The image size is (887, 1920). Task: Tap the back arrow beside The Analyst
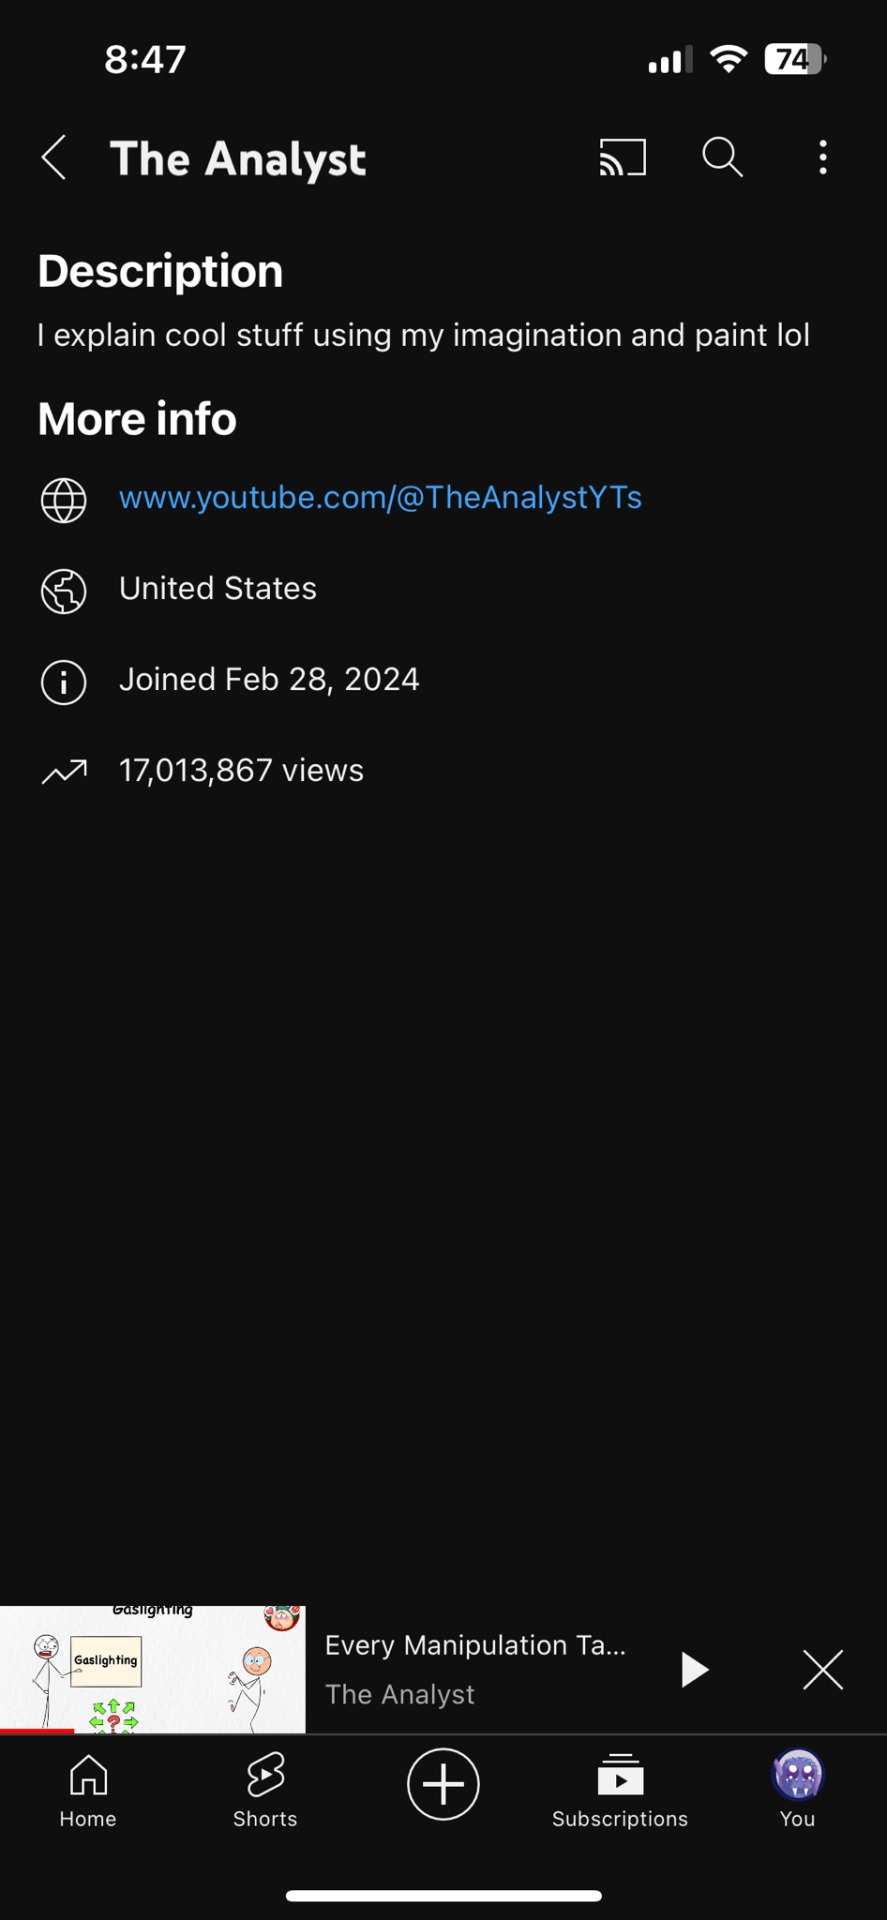tap(54, 158)
